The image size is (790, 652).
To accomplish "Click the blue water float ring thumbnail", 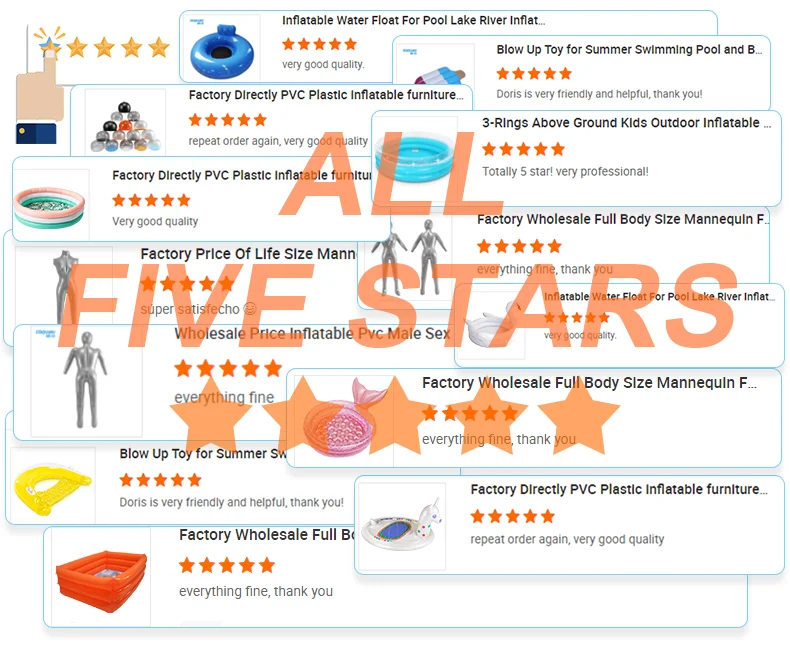I will tap(219, 50).
